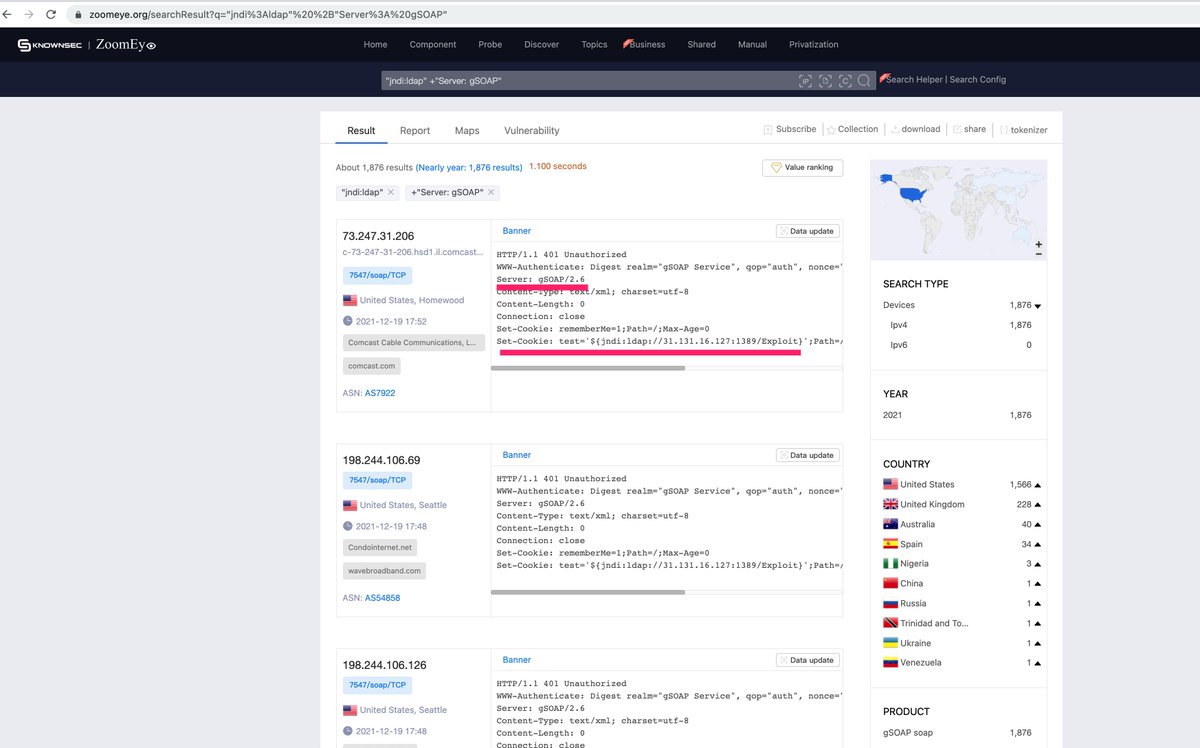Image resolution: width=1200 pixels, height=748 pixels.
Task: Switch to the Maps tab
Action: coord(467,131)
